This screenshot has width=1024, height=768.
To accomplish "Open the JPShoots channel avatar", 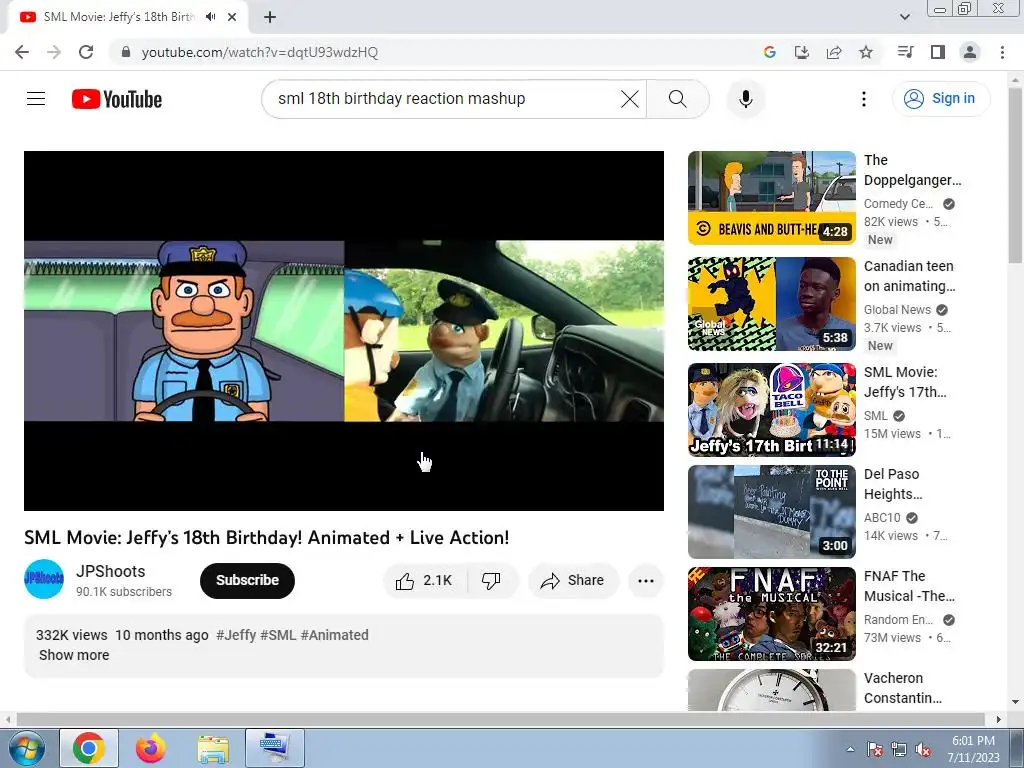I will tap(44, 579).
